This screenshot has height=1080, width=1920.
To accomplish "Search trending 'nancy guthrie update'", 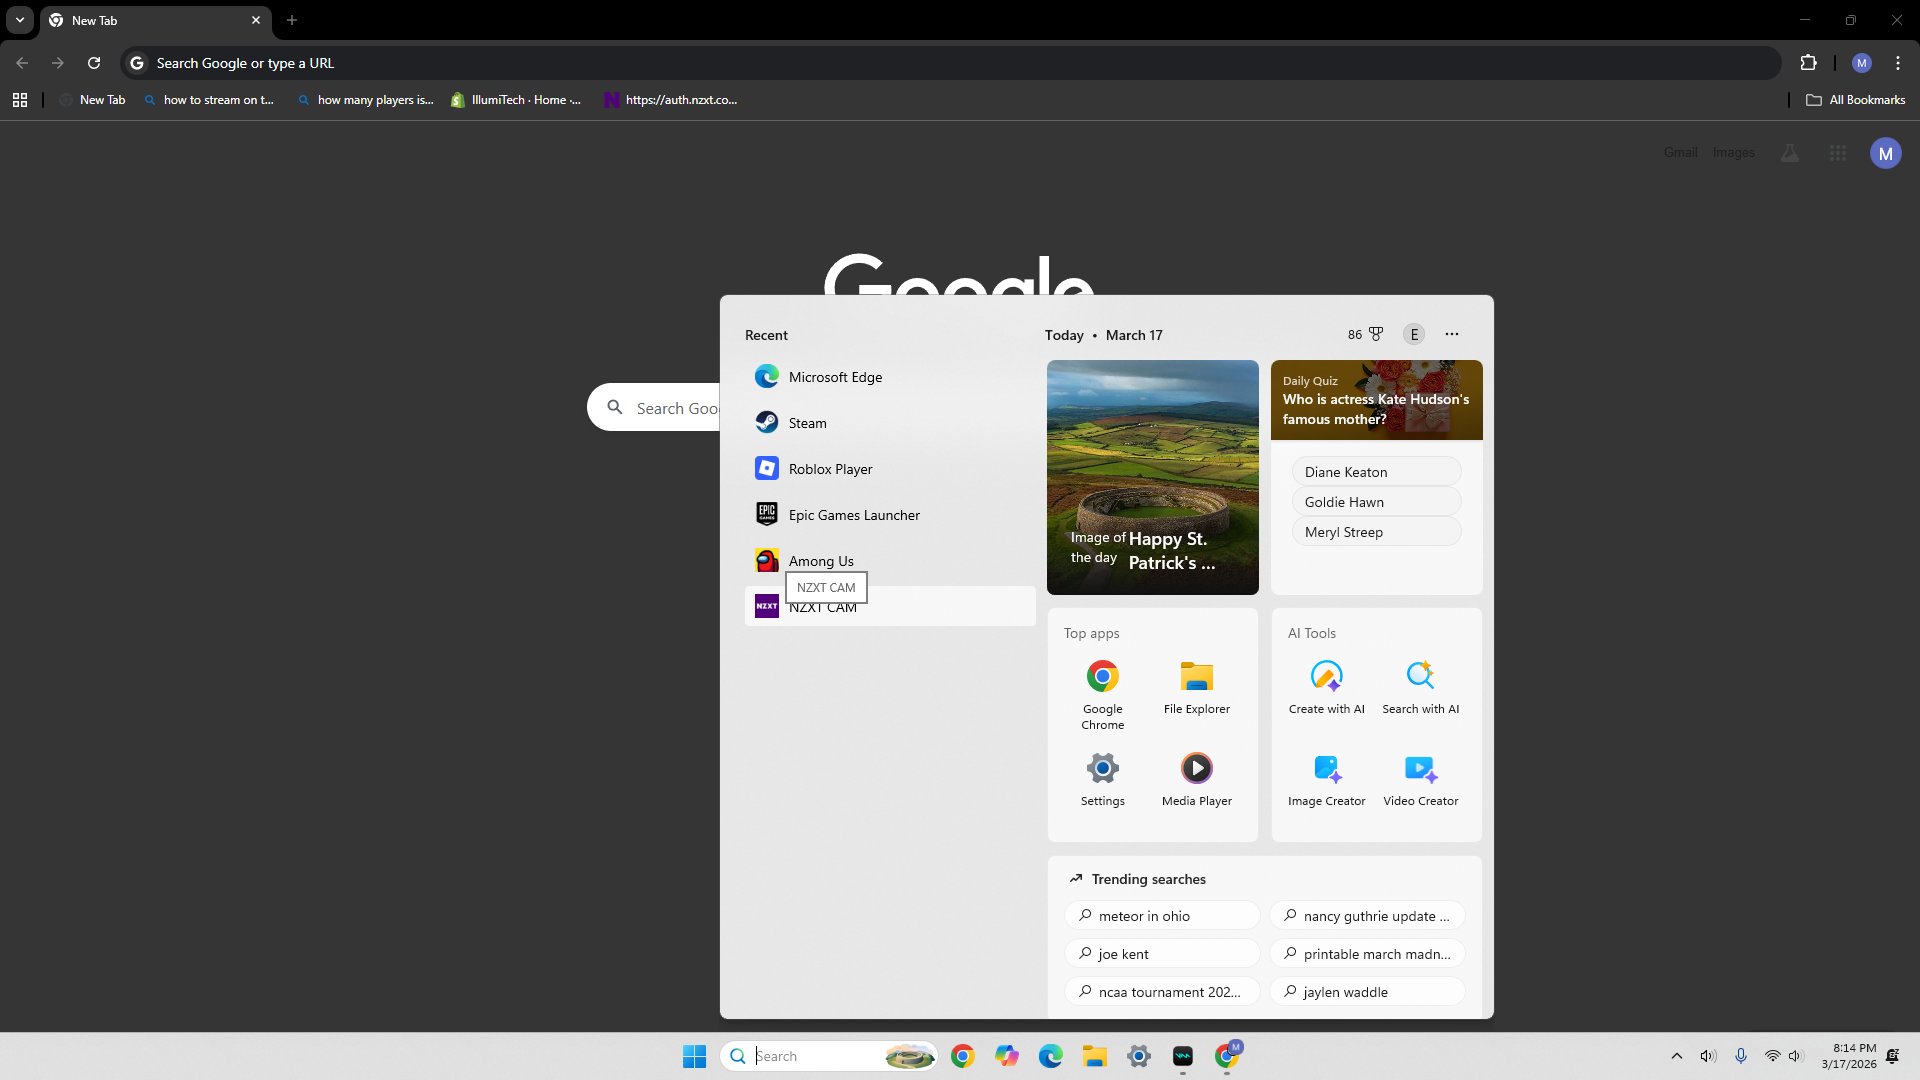I will pyautogui.click(x=1367, y=916).
